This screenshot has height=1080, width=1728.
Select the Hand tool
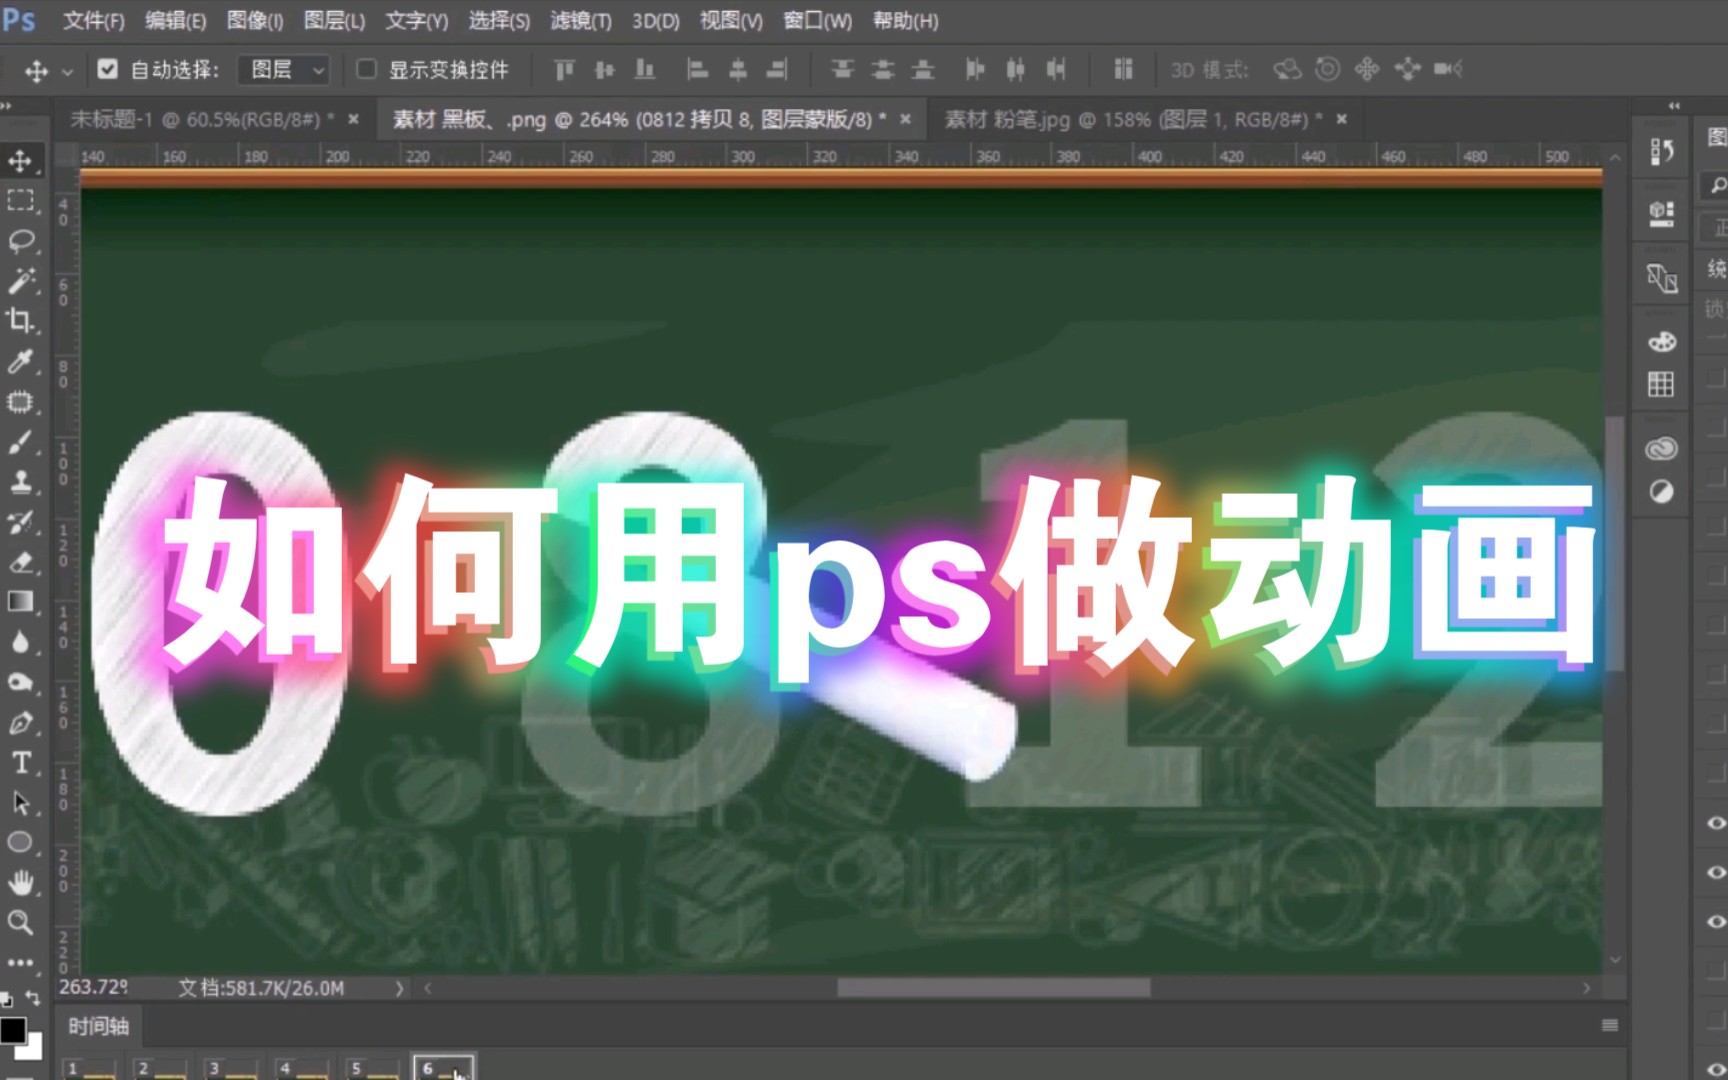[x=20, y=882]
